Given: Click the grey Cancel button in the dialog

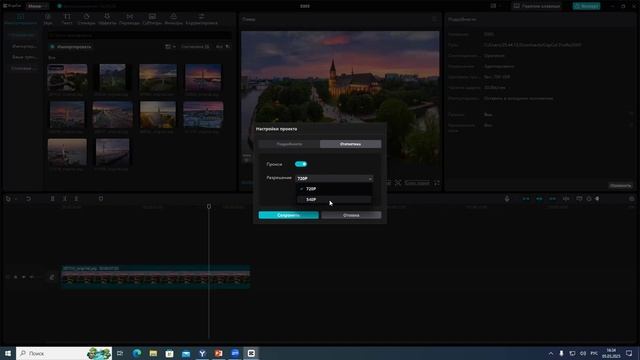Looking at the screenshot, I should point(351,215).
